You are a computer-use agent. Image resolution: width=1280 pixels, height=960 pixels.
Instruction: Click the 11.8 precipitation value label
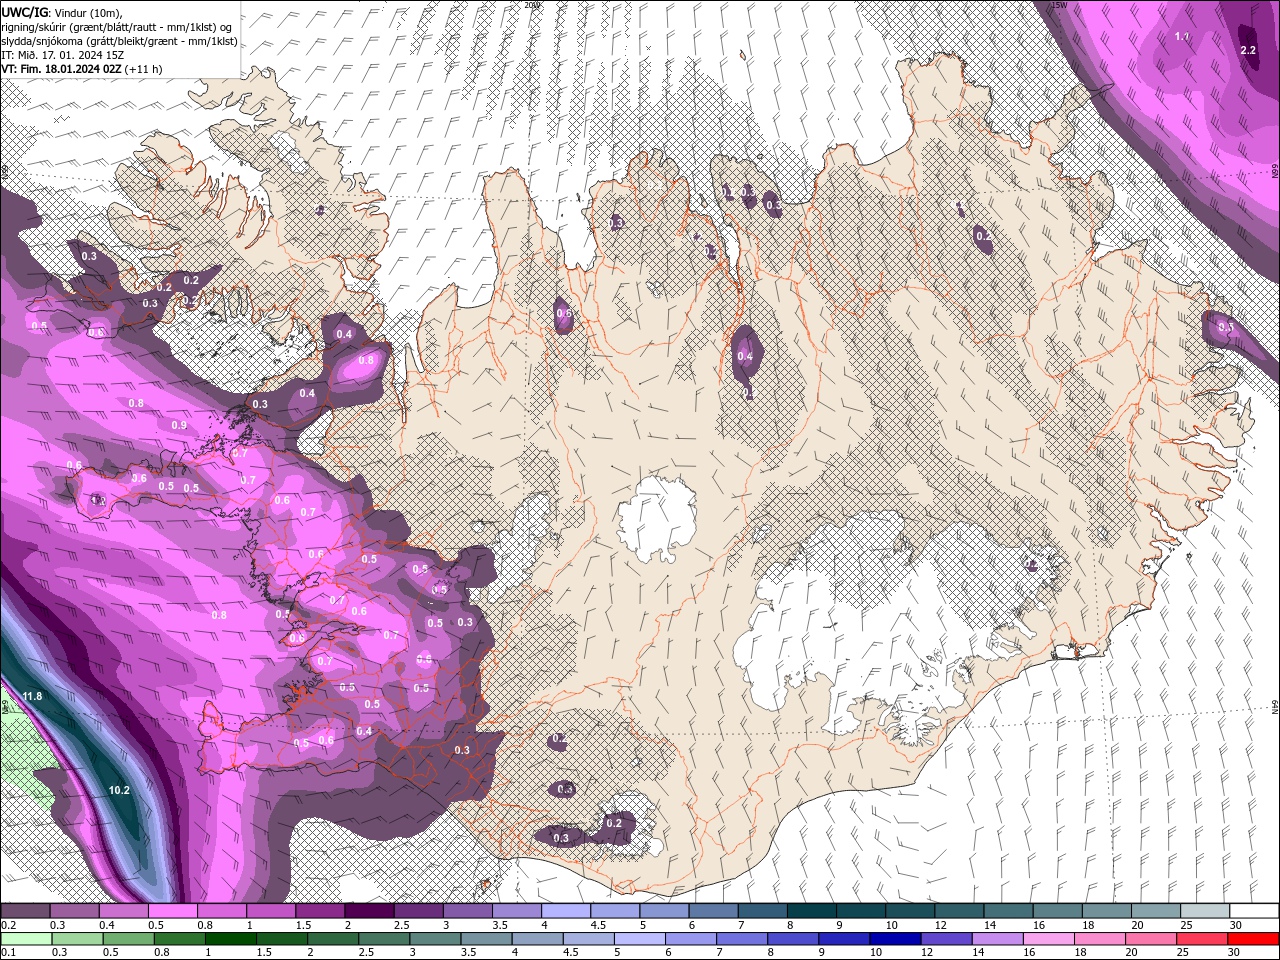pyautogui.click(x=32, y=696)
